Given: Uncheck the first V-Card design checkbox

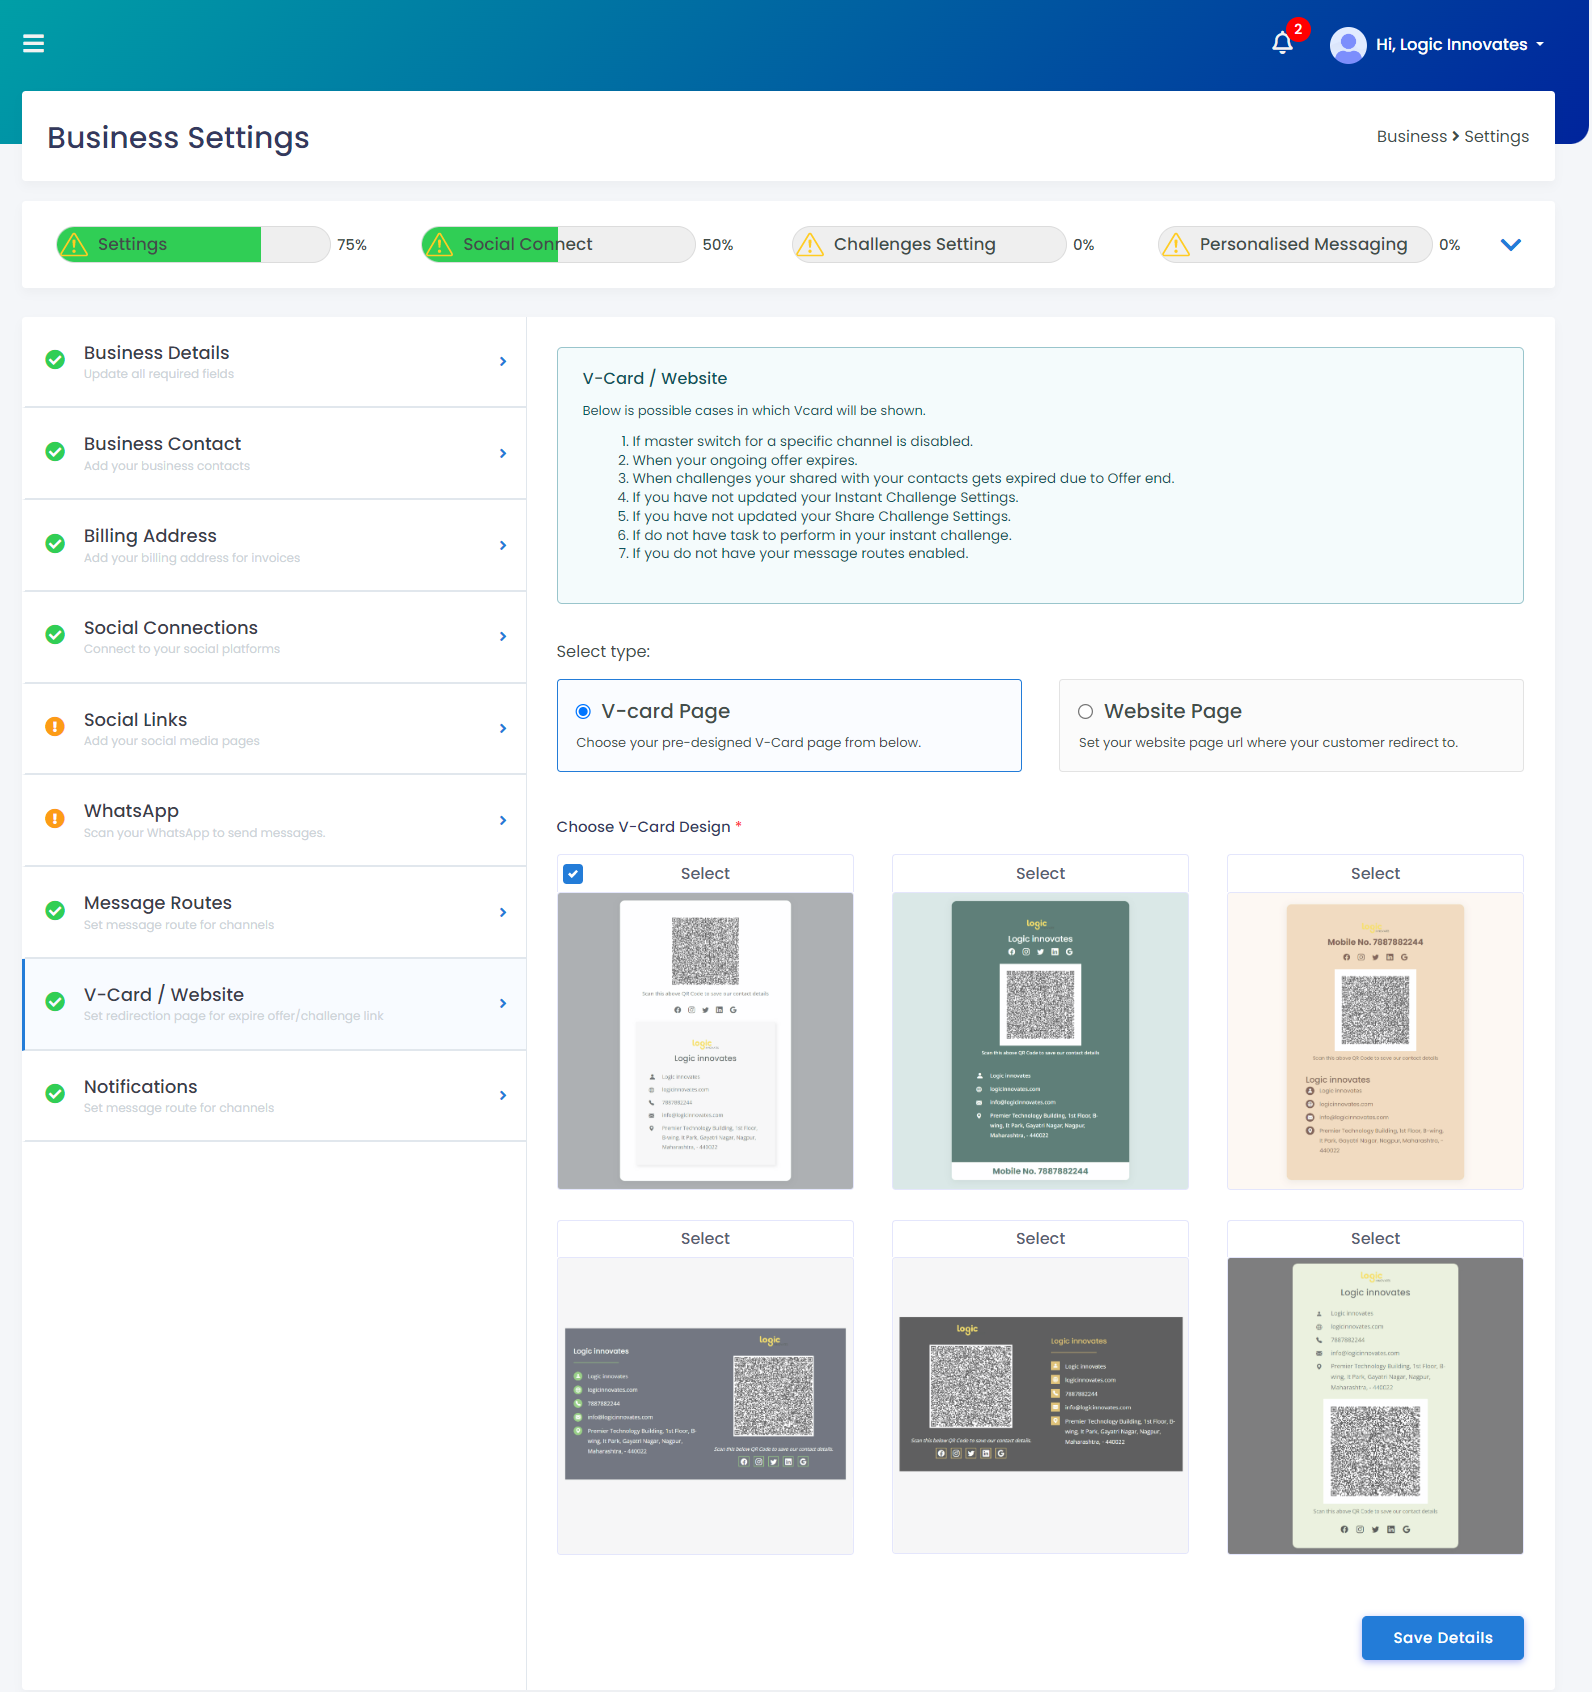Looking at the screenshot, I should point(573,874).
